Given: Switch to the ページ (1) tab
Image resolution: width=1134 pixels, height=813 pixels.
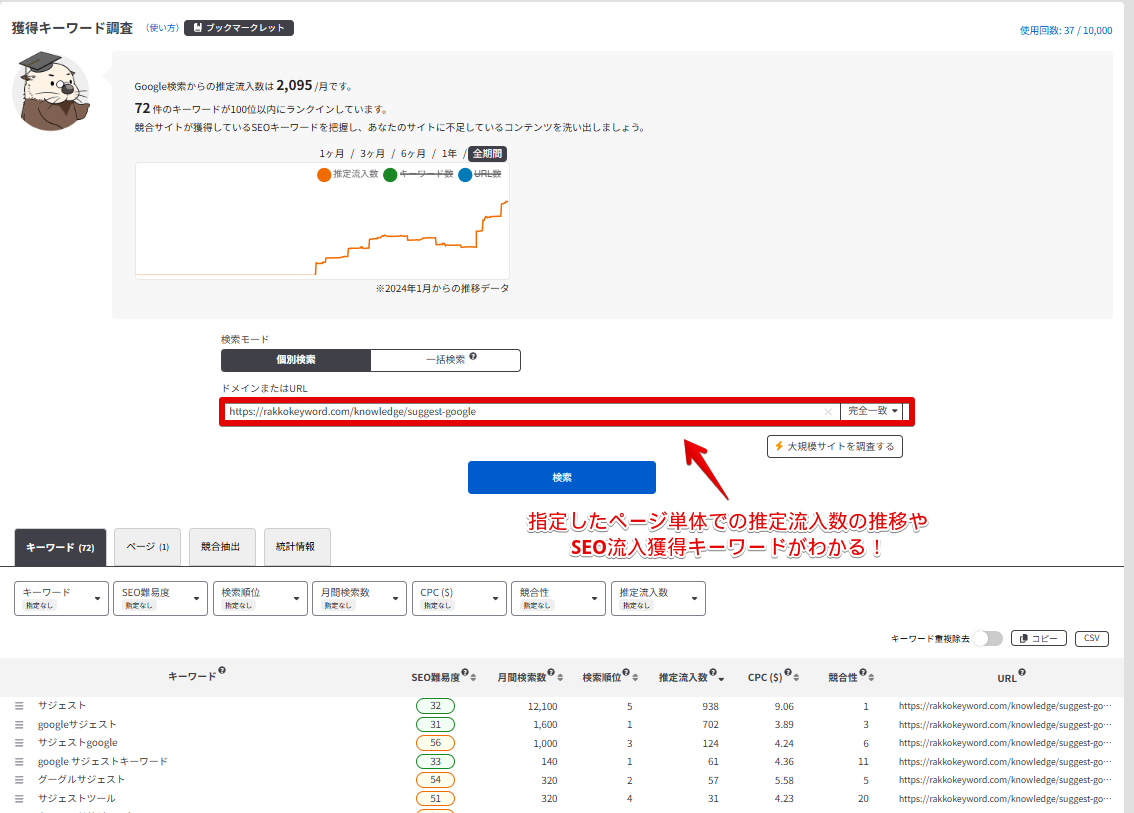Looking at the screenshot, I should 148,547.
